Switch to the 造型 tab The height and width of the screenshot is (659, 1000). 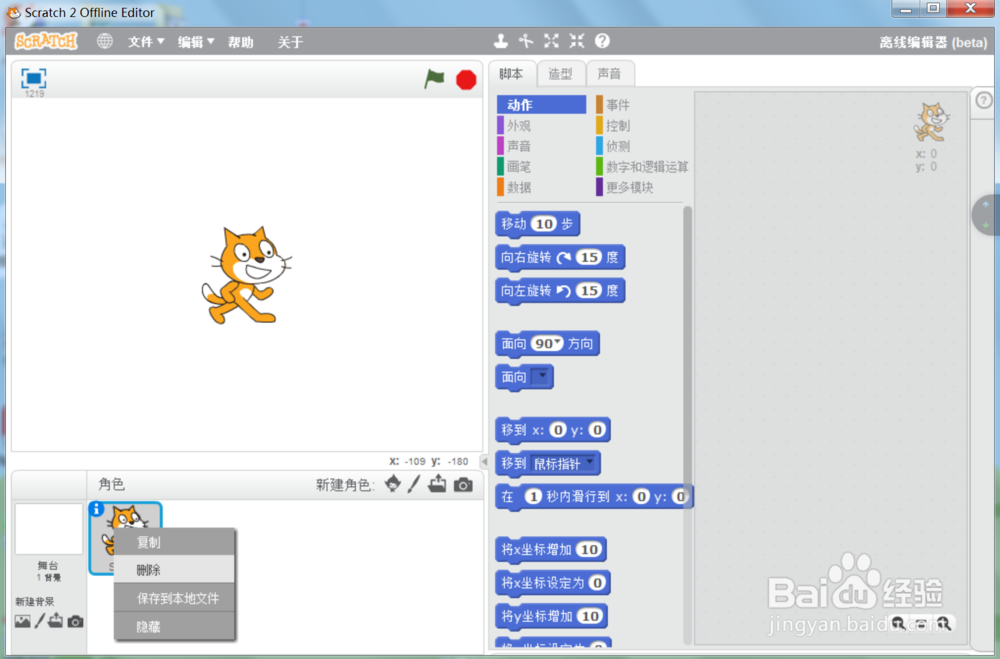click(561, 74)
